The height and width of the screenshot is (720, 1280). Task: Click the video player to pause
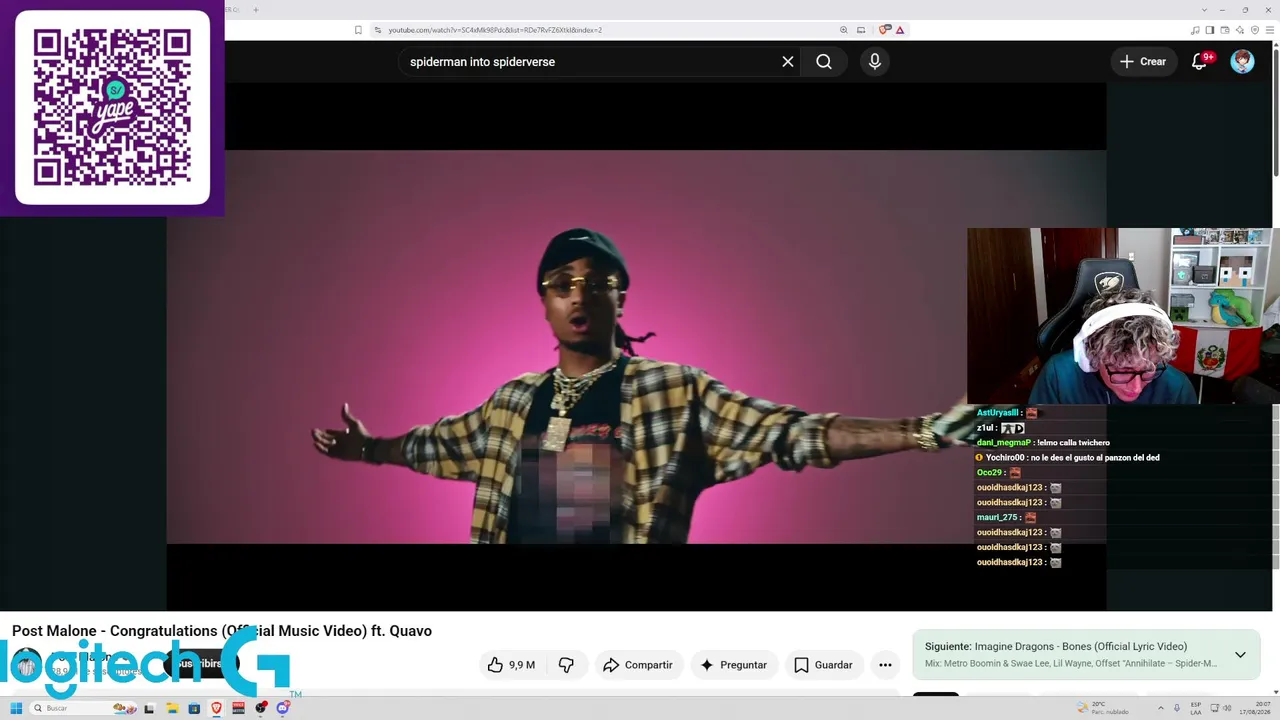click(636, 347)
